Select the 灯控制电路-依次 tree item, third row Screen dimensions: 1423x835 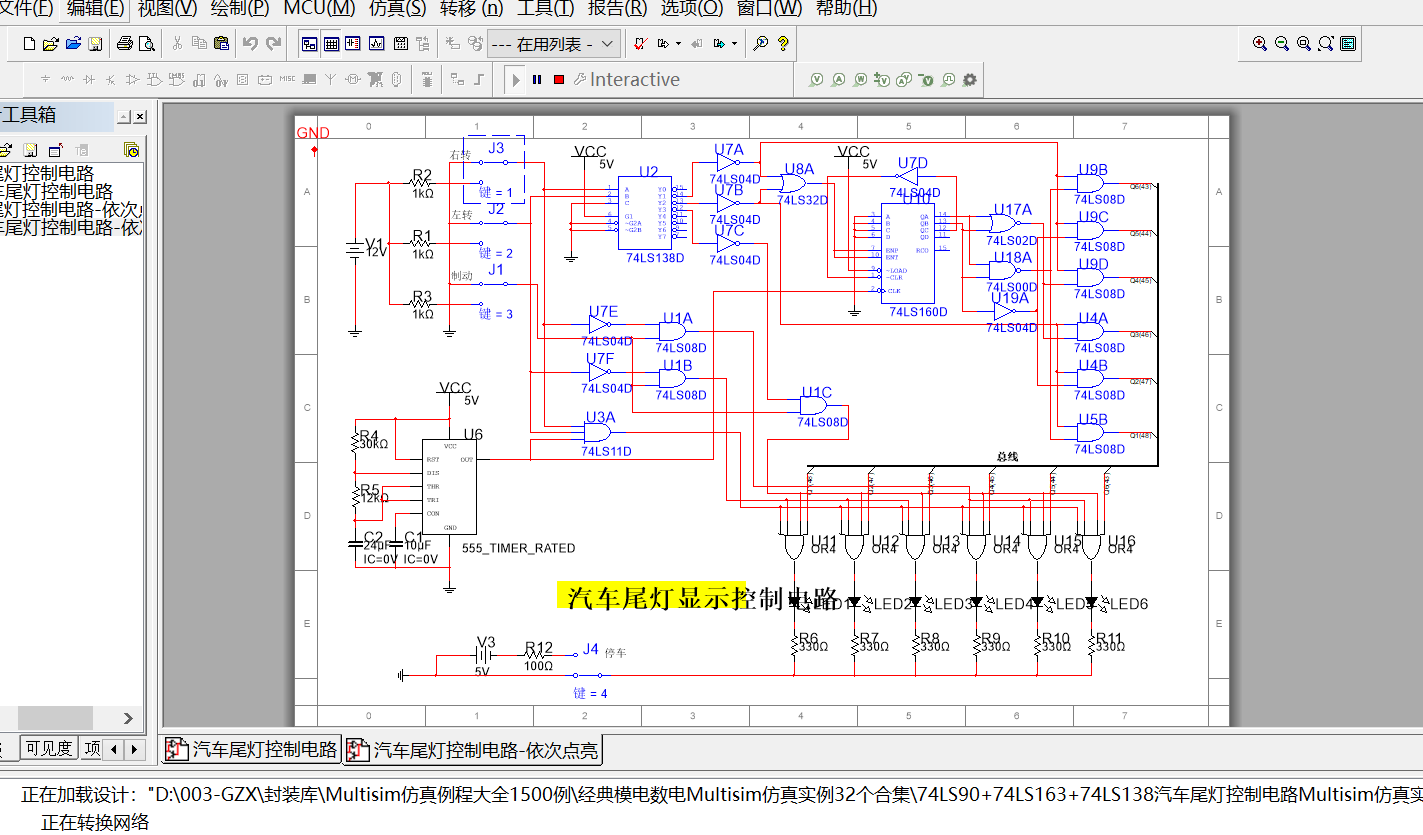pyautogui.click(x=71, y=209)
